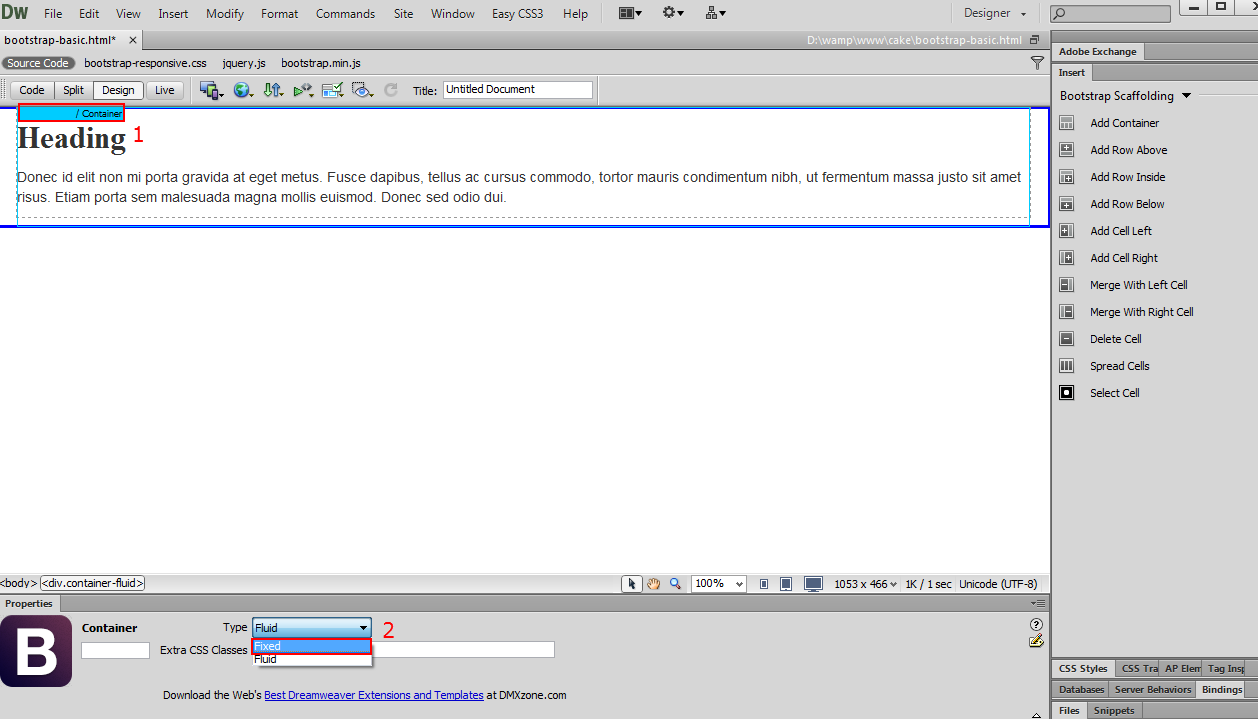The height and width of the screenshot is (719, 1258).
Task: Click the Add Cell Left icon
Action: [1067, 231]
